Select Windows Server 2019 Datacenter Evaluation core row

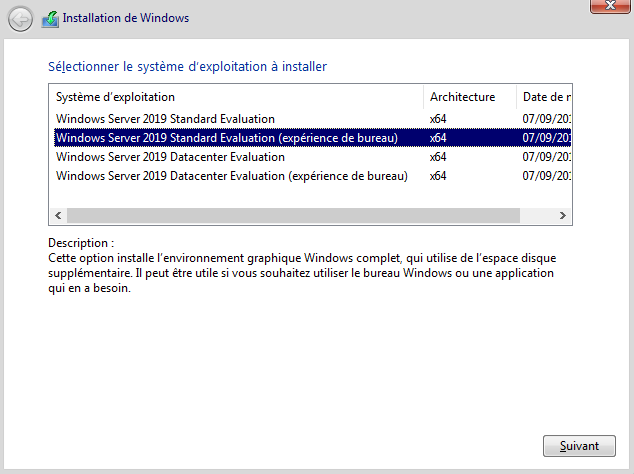point(312,157)
